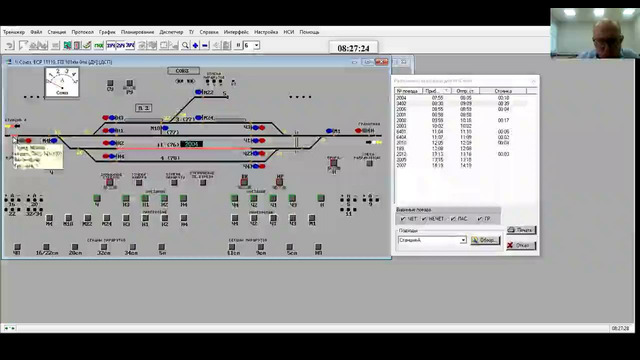Click the № поезда column header
The image size is (640, 360).
point(408,91)
